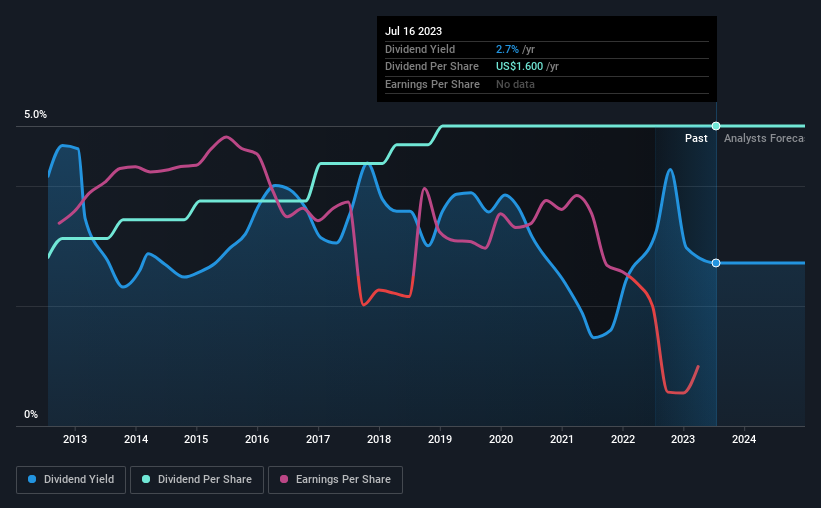The image size is (821, 508).
Task: Select the 2018 label on x-axis
Action: (x=379, y=439)
